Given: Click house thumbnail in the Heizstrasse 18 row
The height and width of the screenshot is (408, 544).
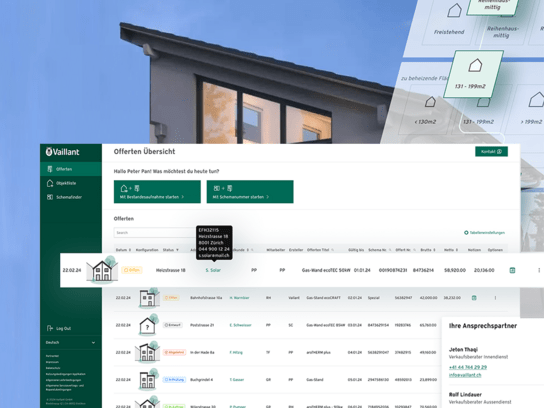Looking at the screenshot, I should (102, 270).
